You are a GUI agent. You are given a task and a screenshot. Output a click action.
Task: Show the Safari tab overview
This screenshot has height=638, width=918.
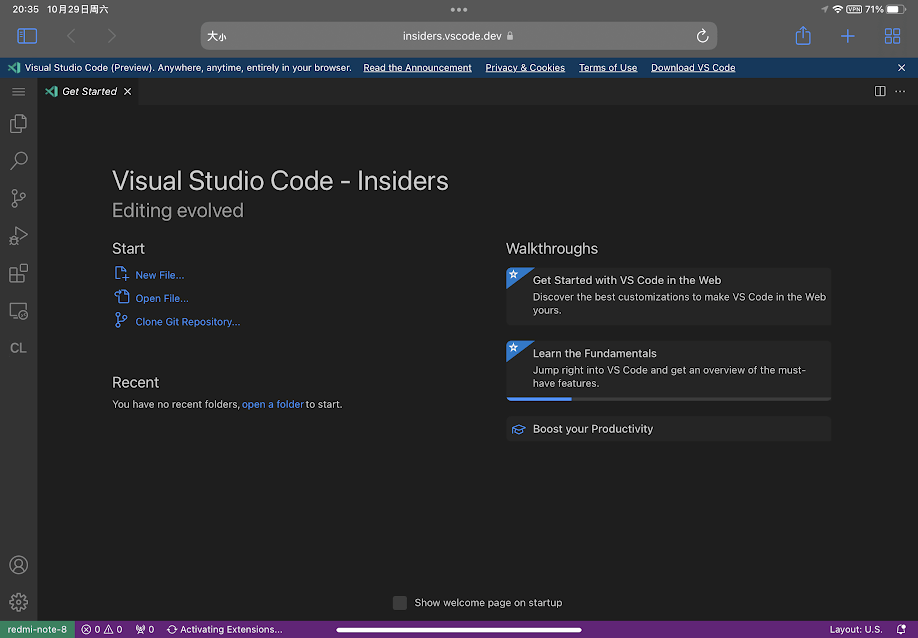point(892,36)
